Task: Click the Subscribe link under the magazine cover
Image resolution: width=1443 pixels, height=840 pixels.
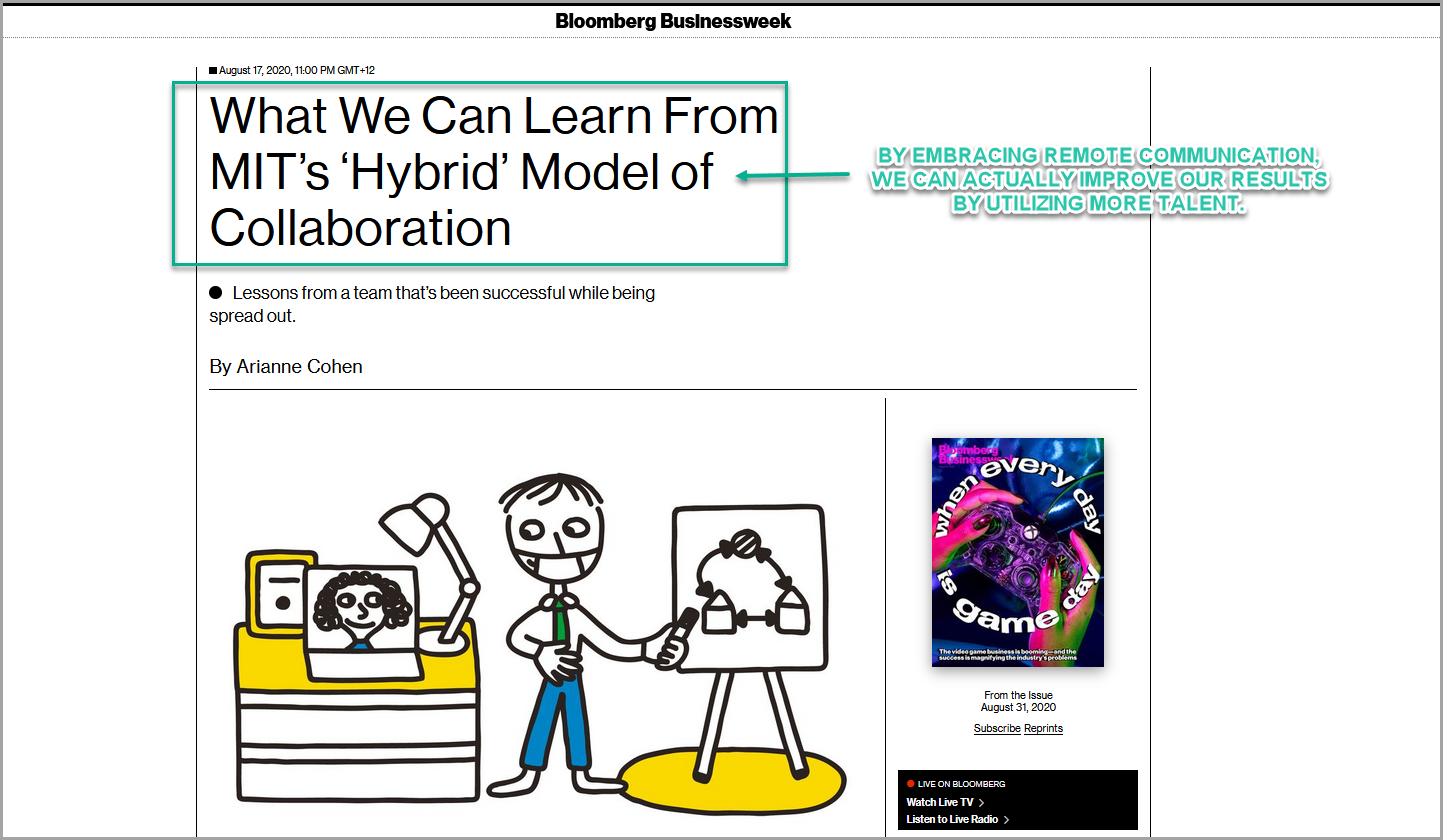Action: click(997, 729)
